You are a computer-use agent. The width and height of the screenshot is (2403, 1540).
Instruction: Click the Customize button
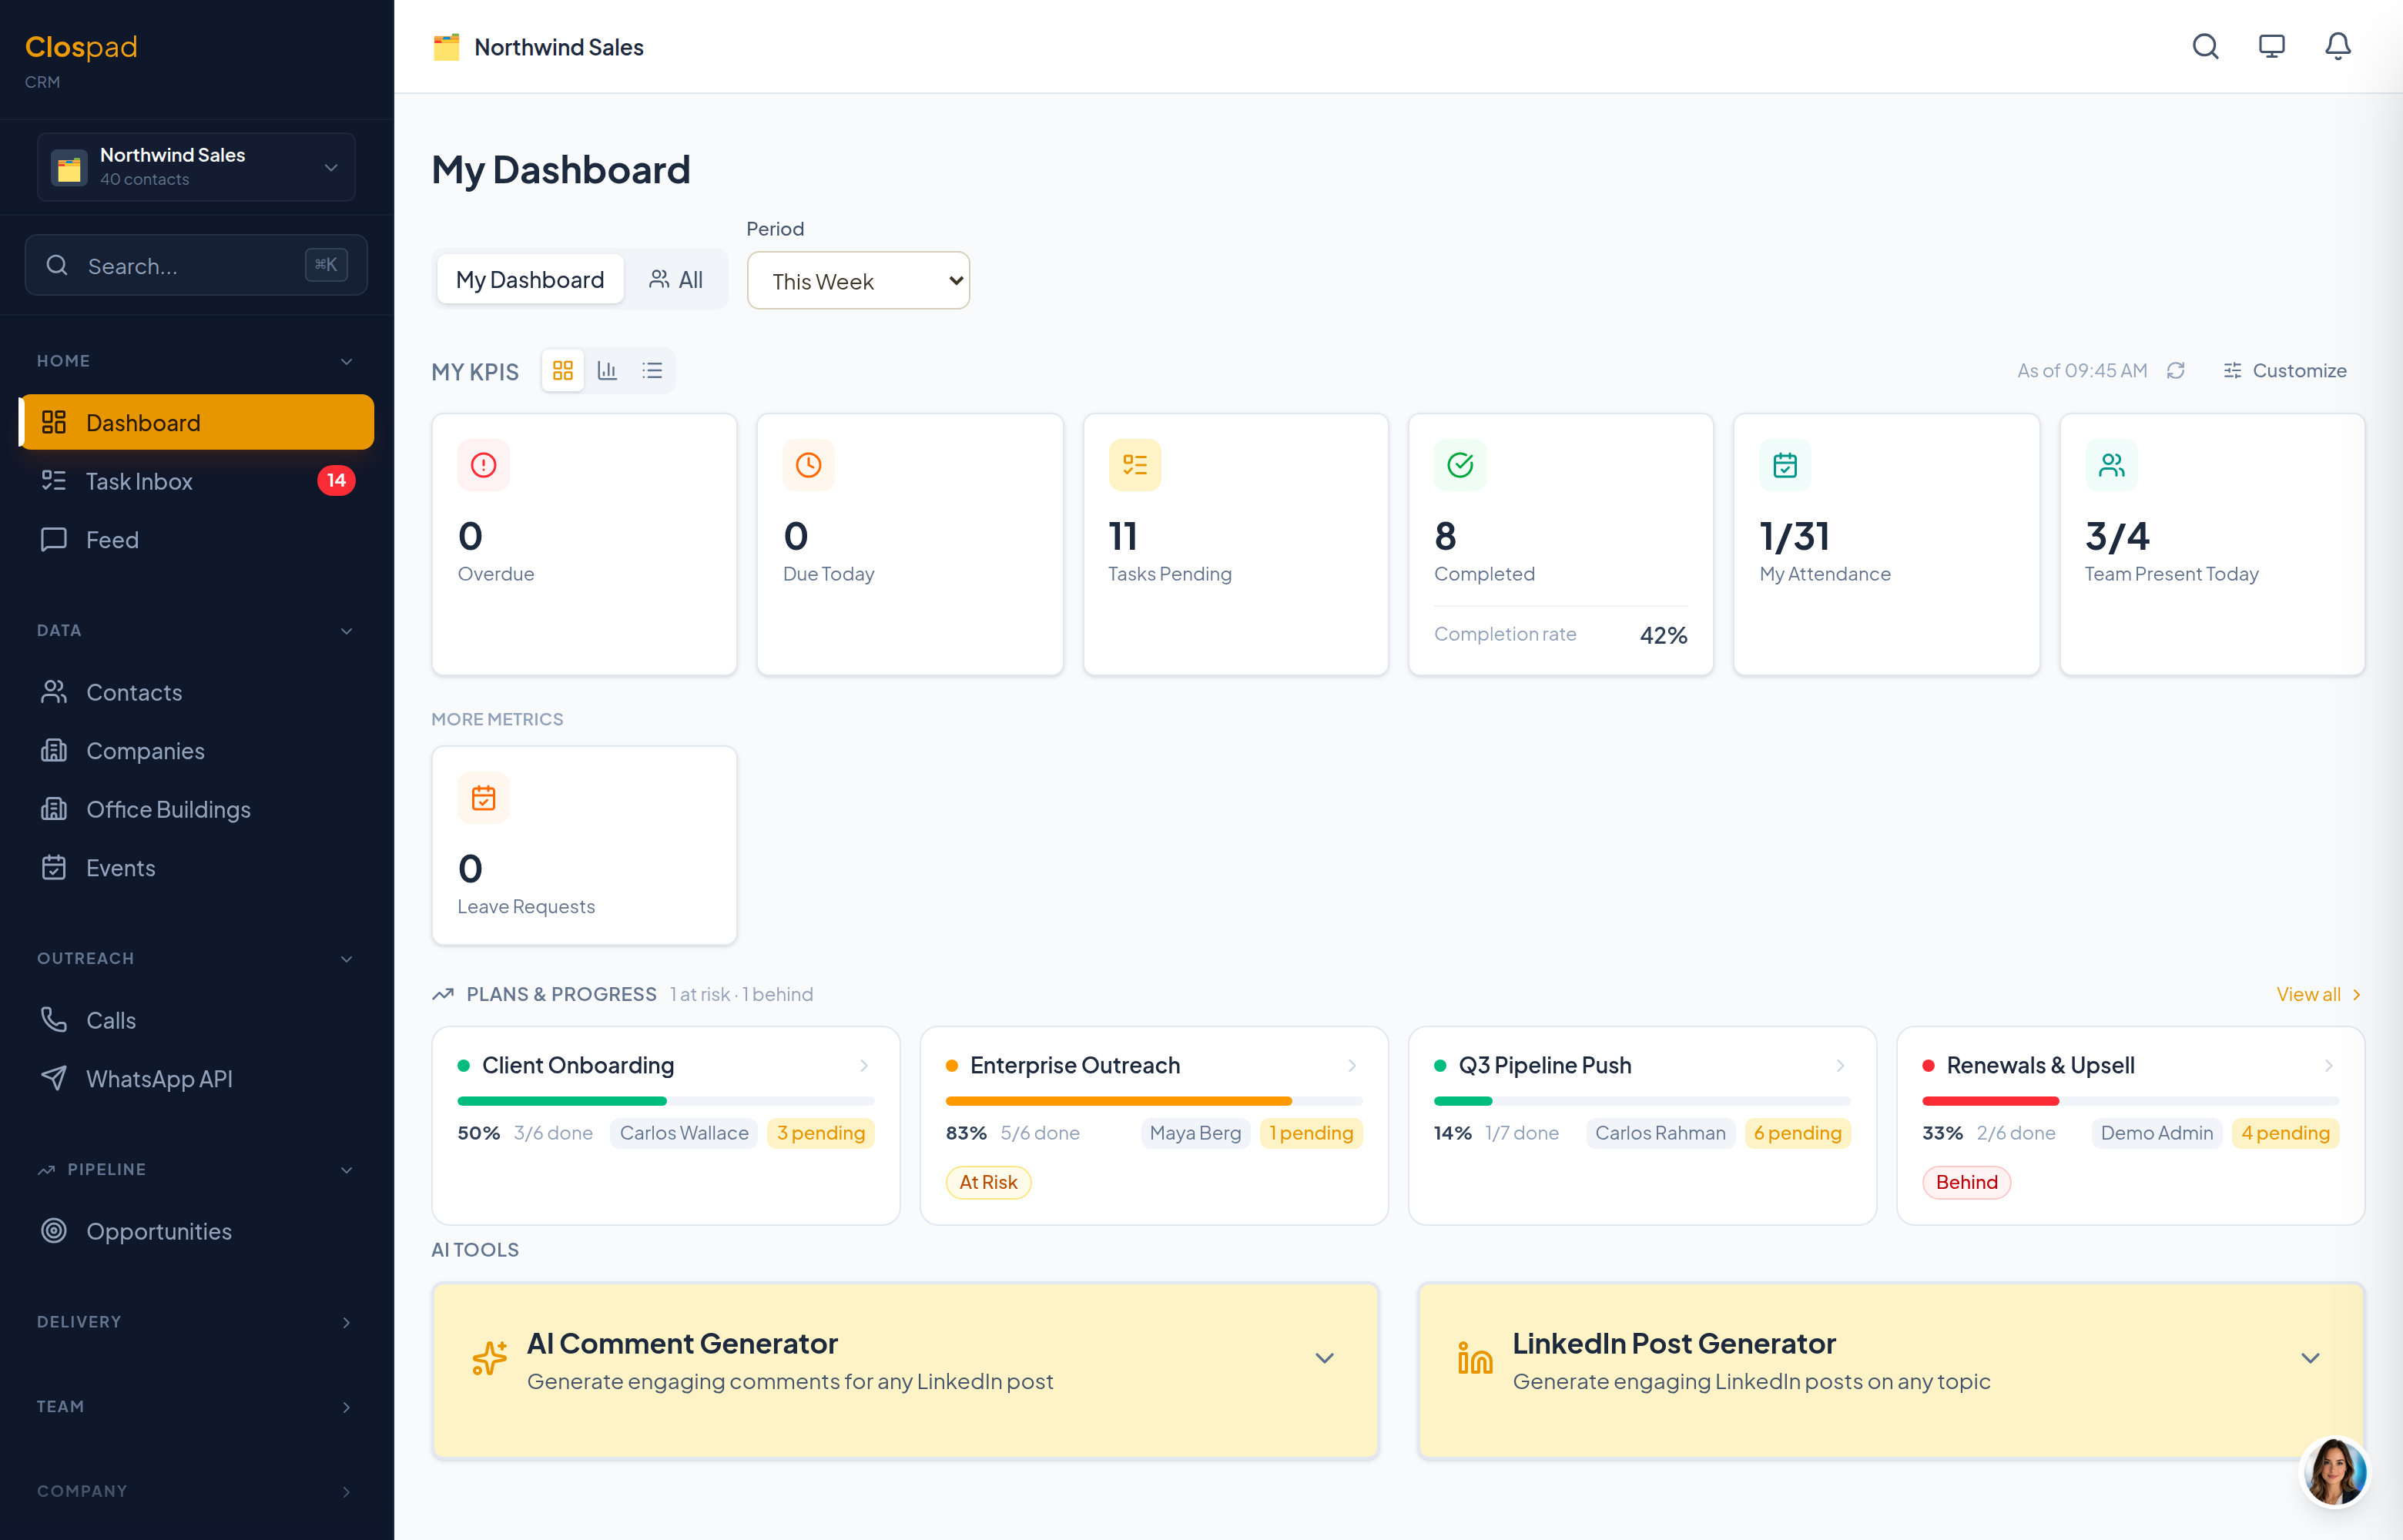tap(2284, 371)
